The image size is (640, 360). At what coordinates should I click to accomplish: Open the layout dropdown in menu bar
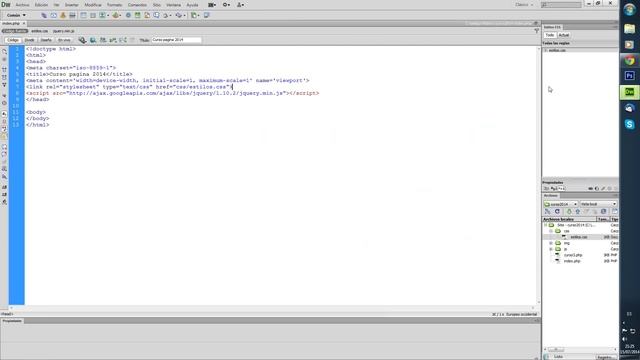[212, 5]
